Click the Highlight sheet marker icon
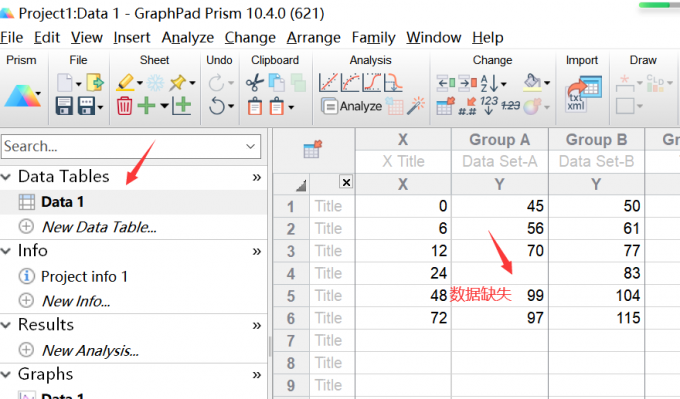 coord(125,82)
